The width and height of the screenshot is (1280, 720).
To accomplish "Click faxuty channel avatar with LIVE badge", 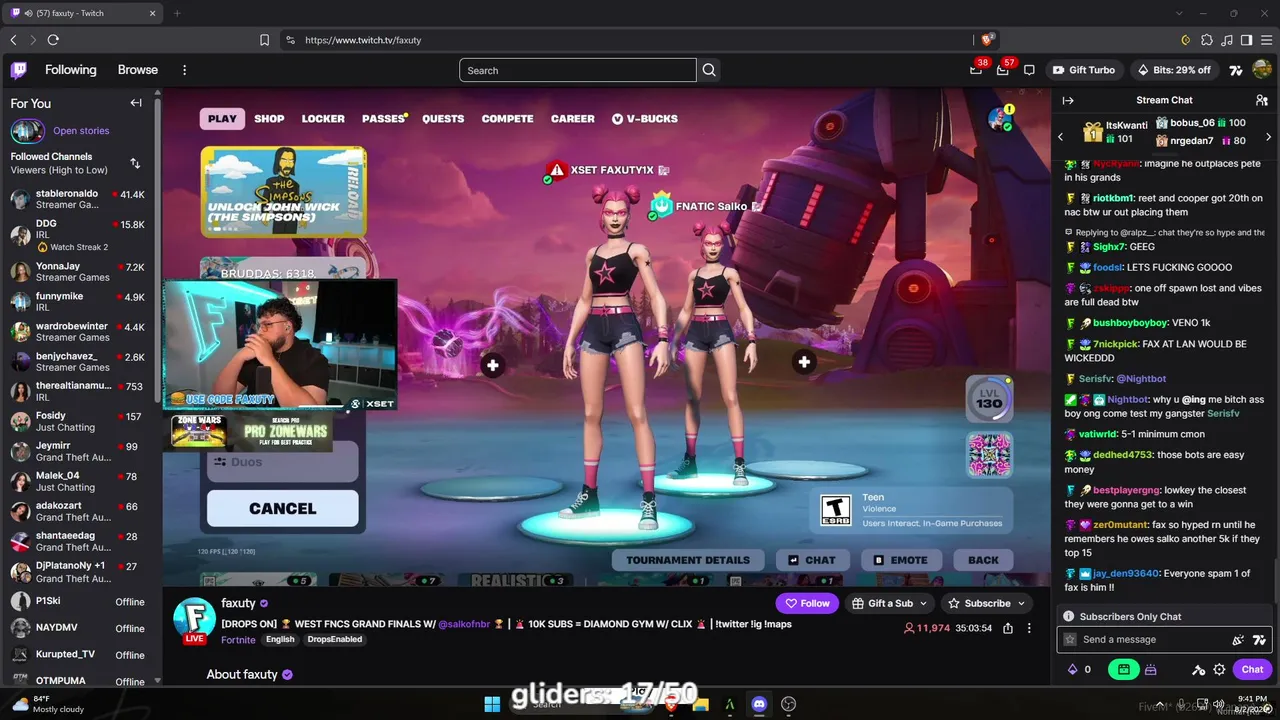I will tap(194, 619).
